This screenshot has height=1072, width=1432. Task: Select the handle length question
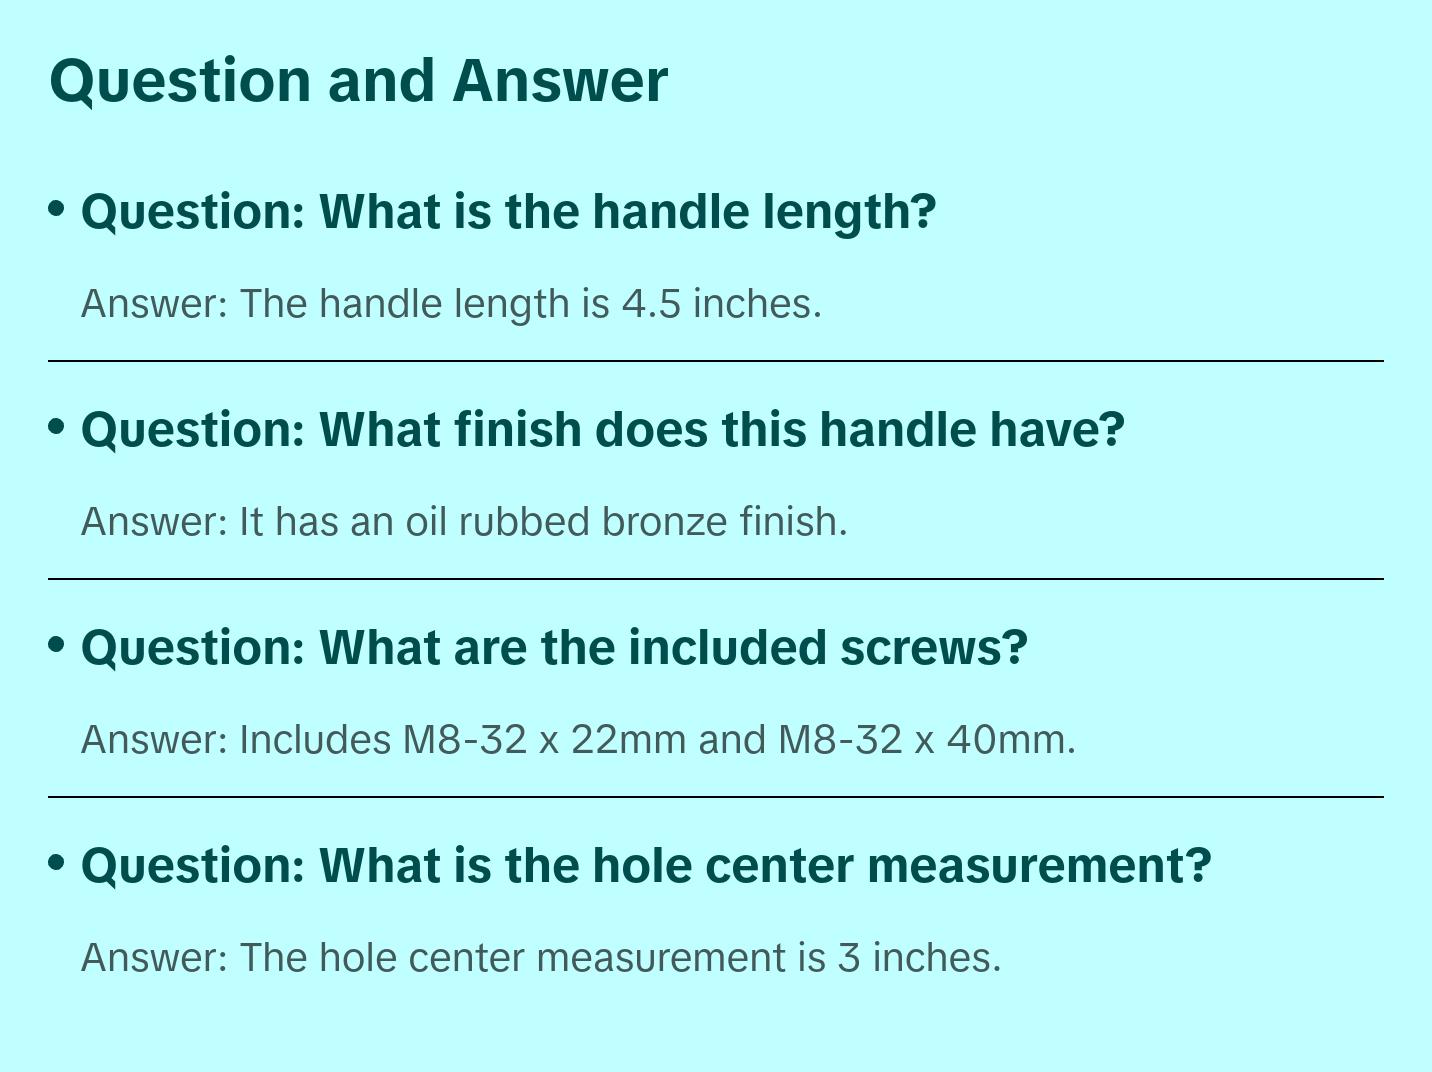click(508, 212)
